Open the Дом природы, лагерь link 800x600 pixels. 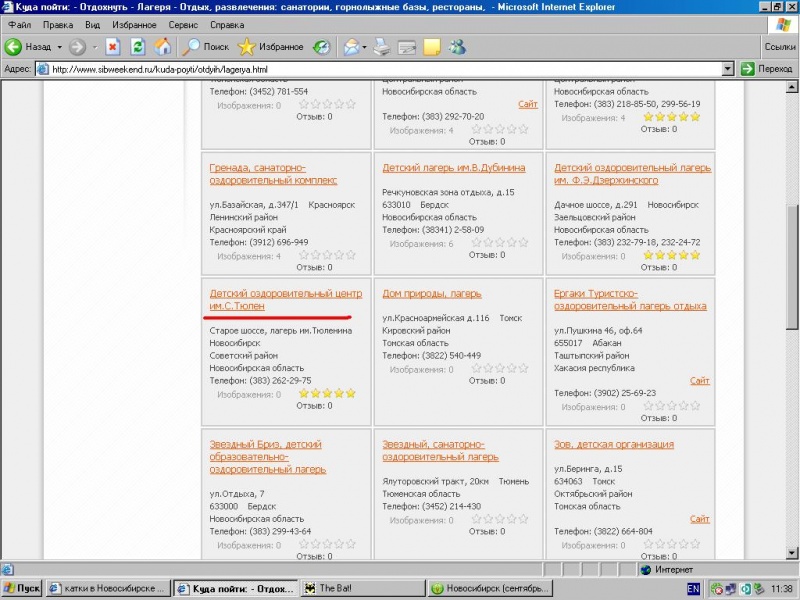[432, 294]
